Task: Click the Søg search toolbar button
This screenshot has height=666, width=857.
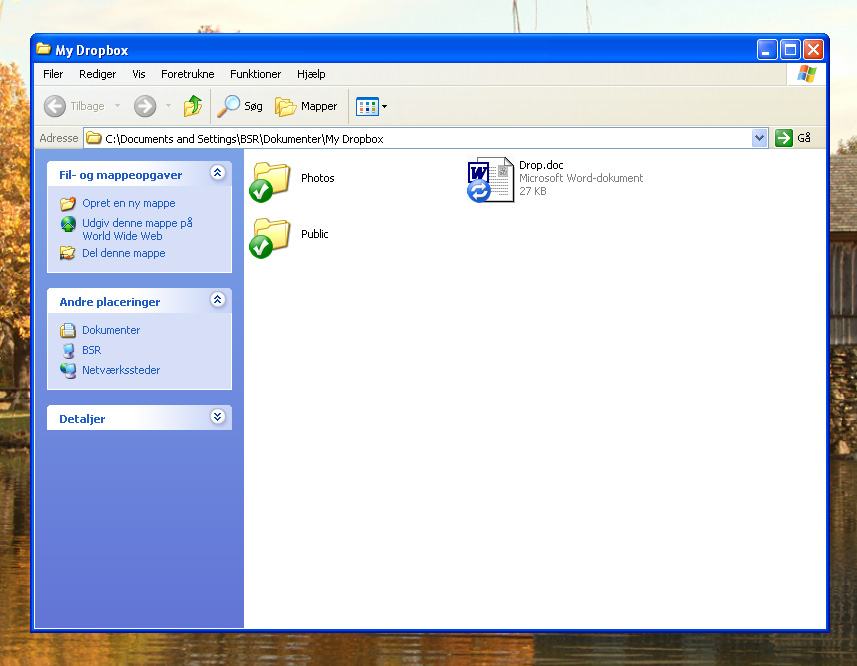Action: (241, 106)
